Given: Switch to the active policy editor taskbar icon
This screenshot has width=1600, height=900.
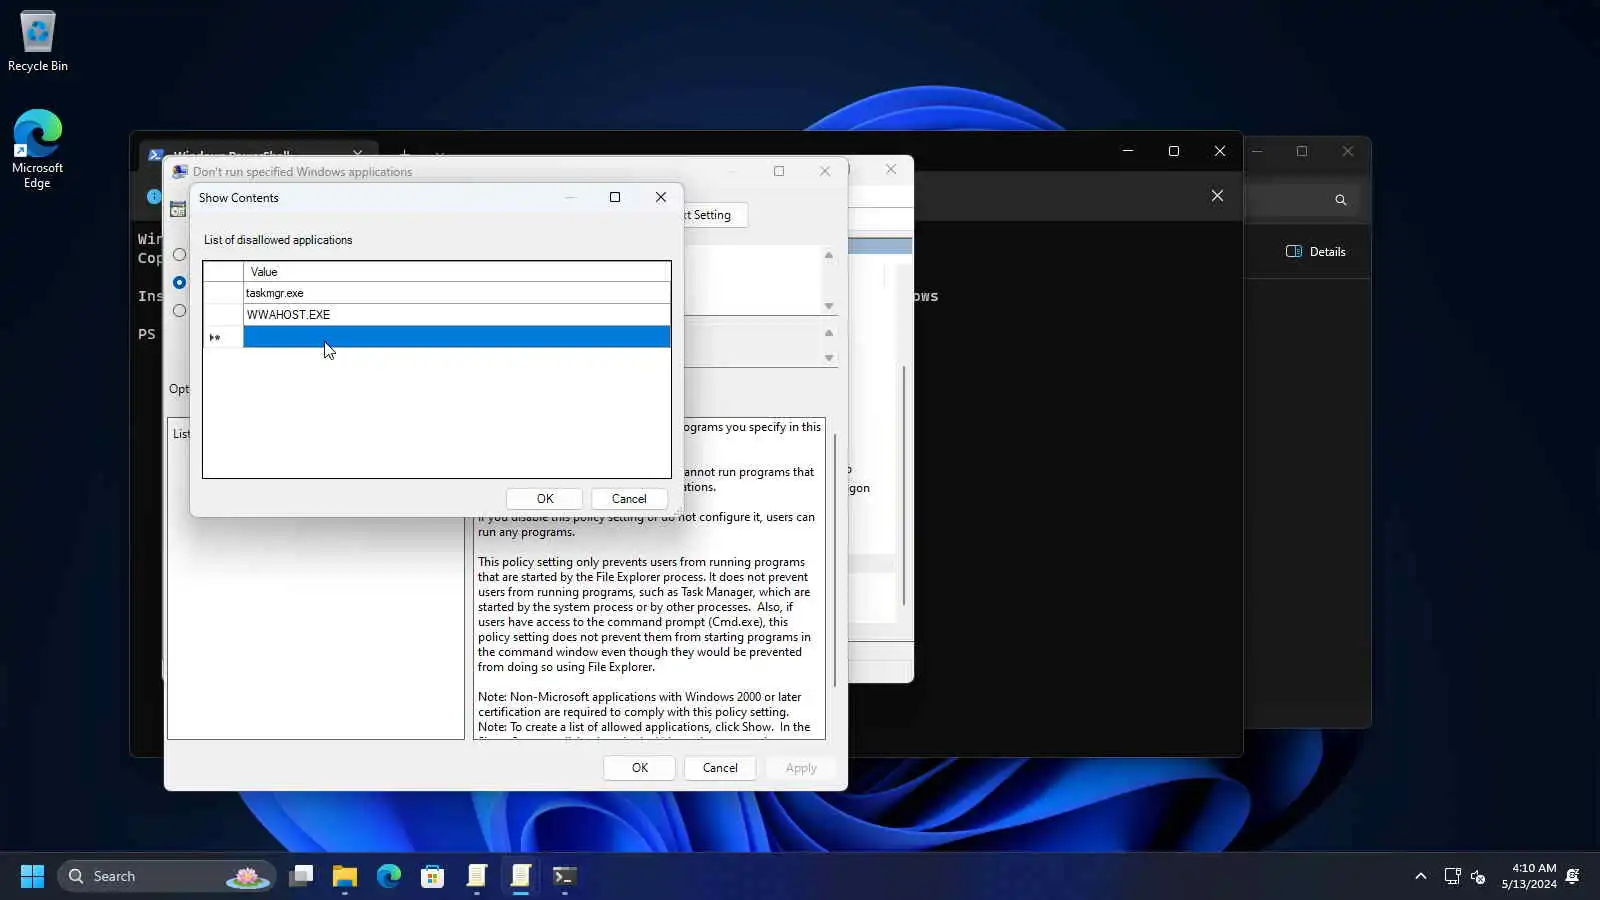Looking at the screenshot, I should pyautogui.click(x=521, y=876).
